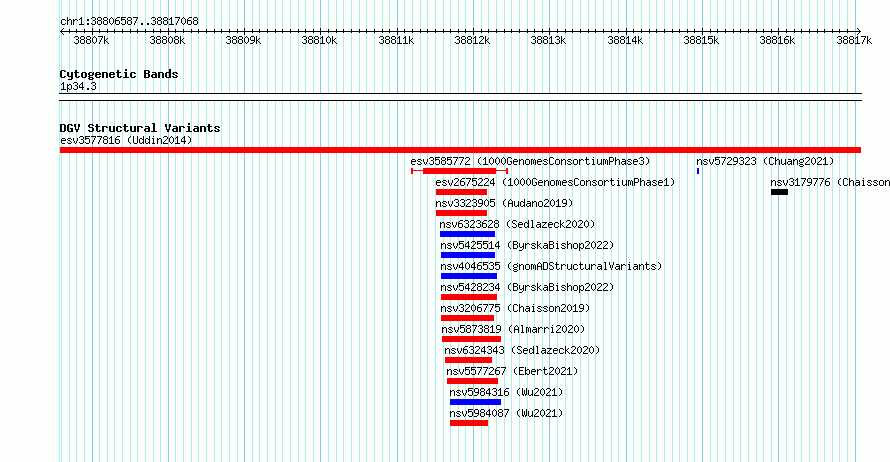
Task: Click the 38809k ruler tick label
Action: pyautogui.click(x=244, y=41)
